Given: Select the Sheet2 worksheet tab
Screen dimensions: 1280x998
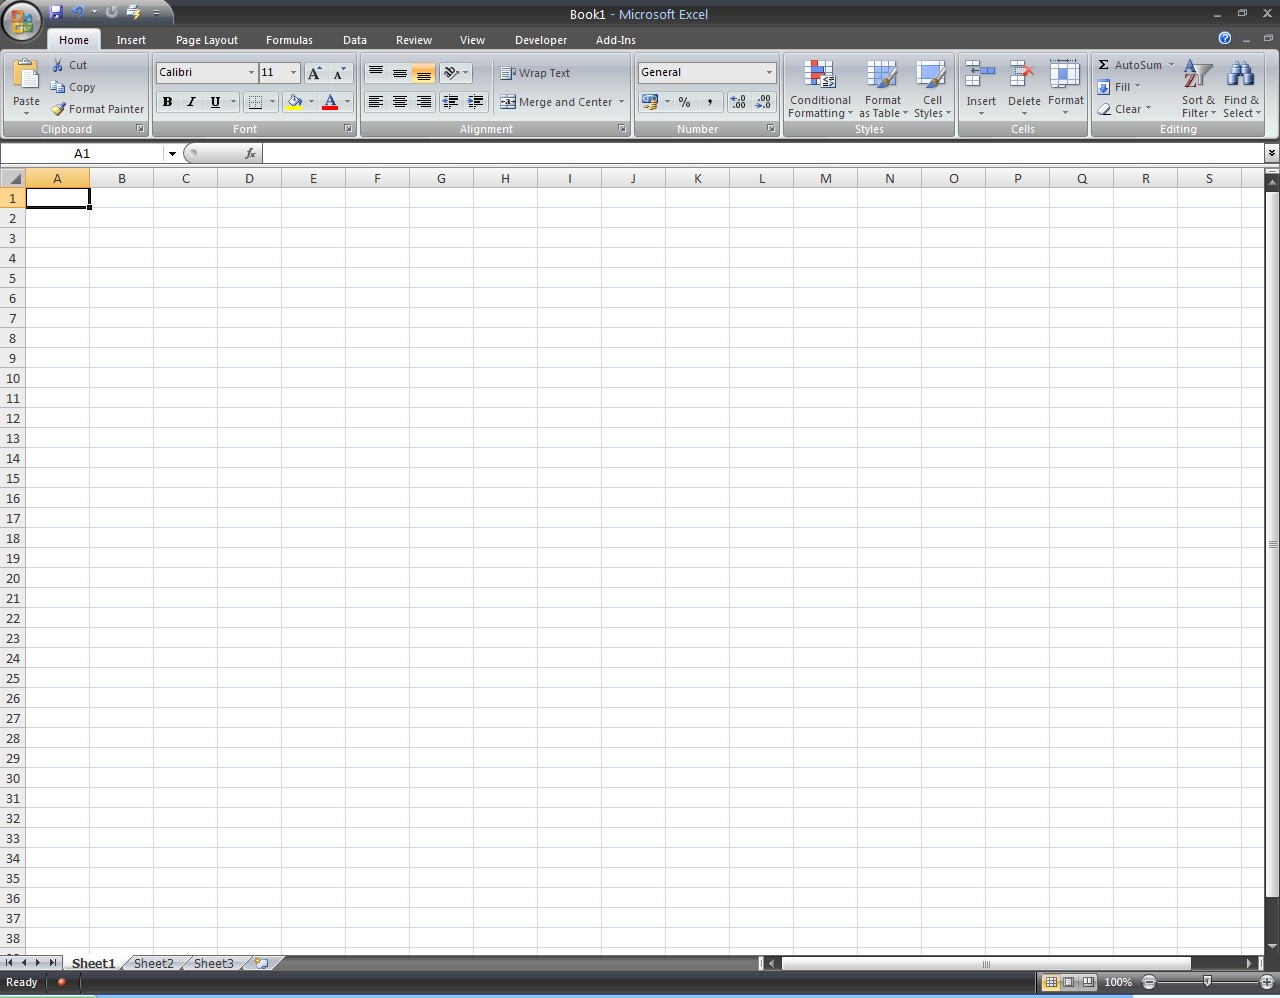Looking at the screenshot, I should 154,963.
